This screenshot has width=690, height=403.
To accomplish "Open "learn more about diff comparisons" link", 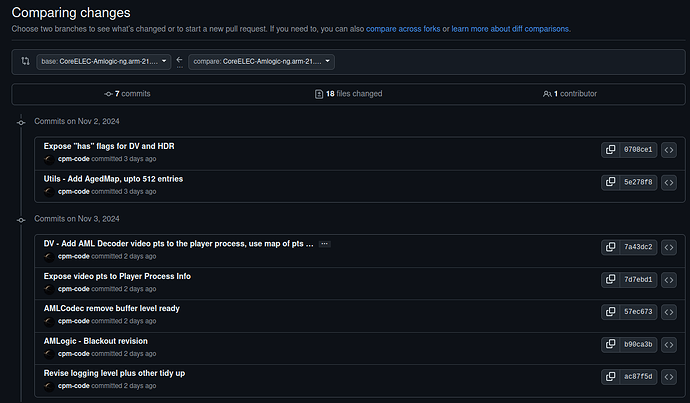I will (510, 29).
